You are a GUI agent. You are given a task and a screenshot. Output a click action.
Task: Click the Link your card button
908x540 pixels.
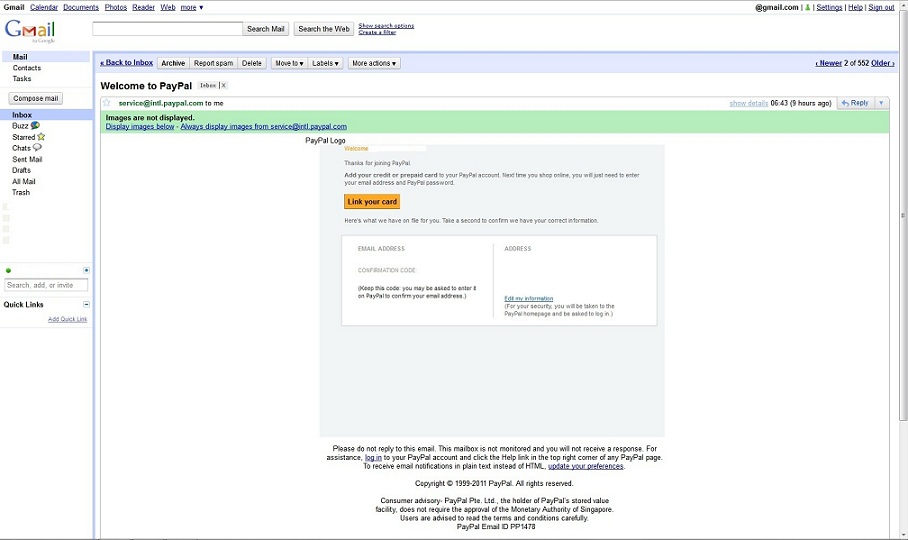point(372,201)
